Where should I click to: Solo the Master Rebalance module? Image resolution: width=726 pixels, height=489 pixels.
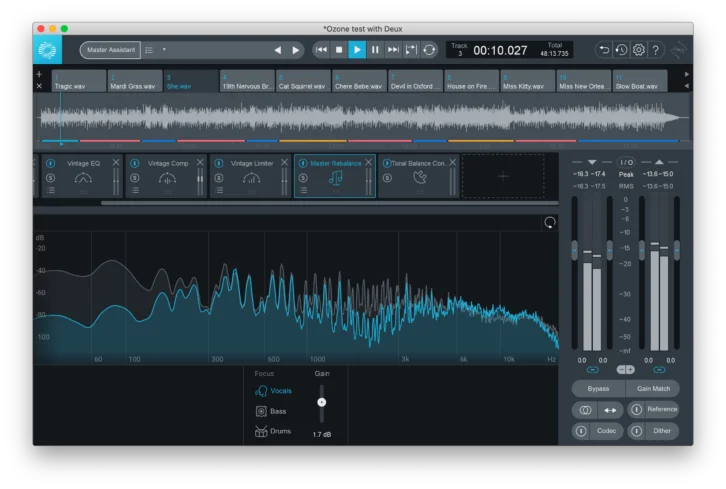pos(303,178)
